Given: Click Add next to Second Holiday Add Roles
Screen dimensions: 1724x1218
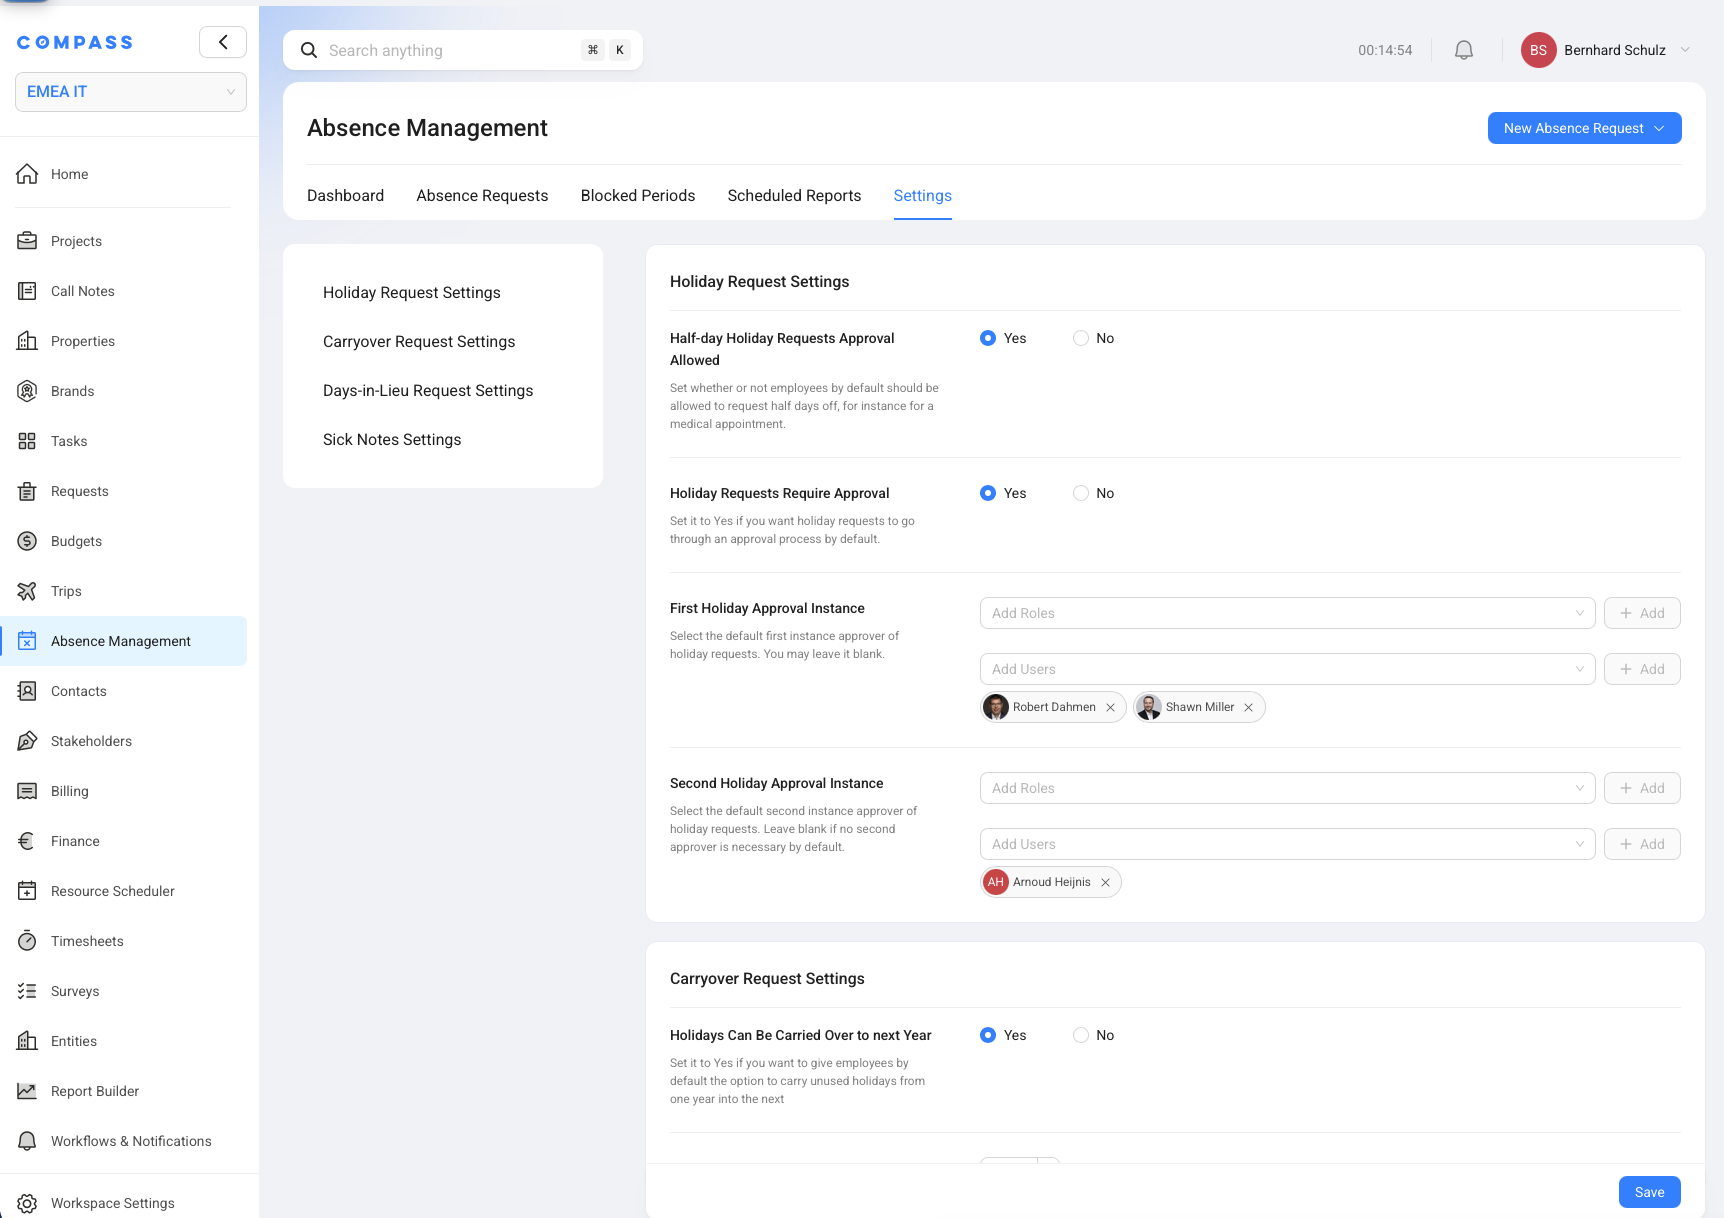Looking at the screenshot, I should (x=1642, y=788).
